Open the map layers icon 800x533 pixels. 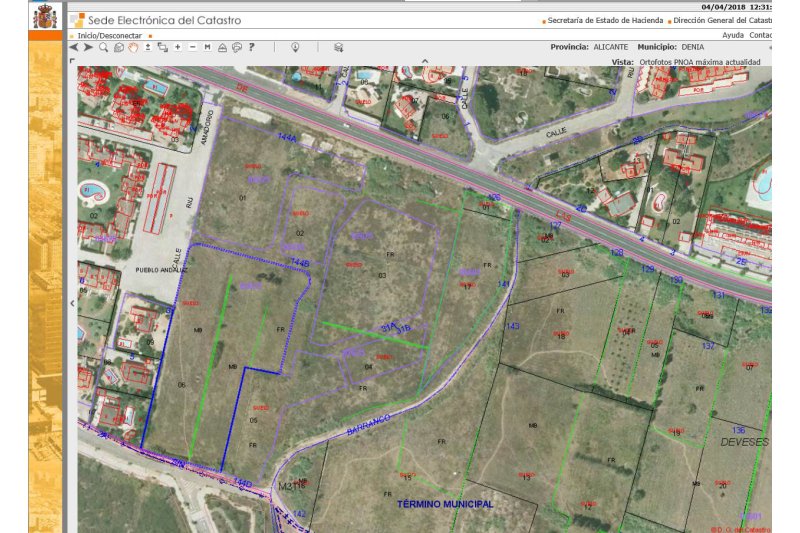[338, 47]
